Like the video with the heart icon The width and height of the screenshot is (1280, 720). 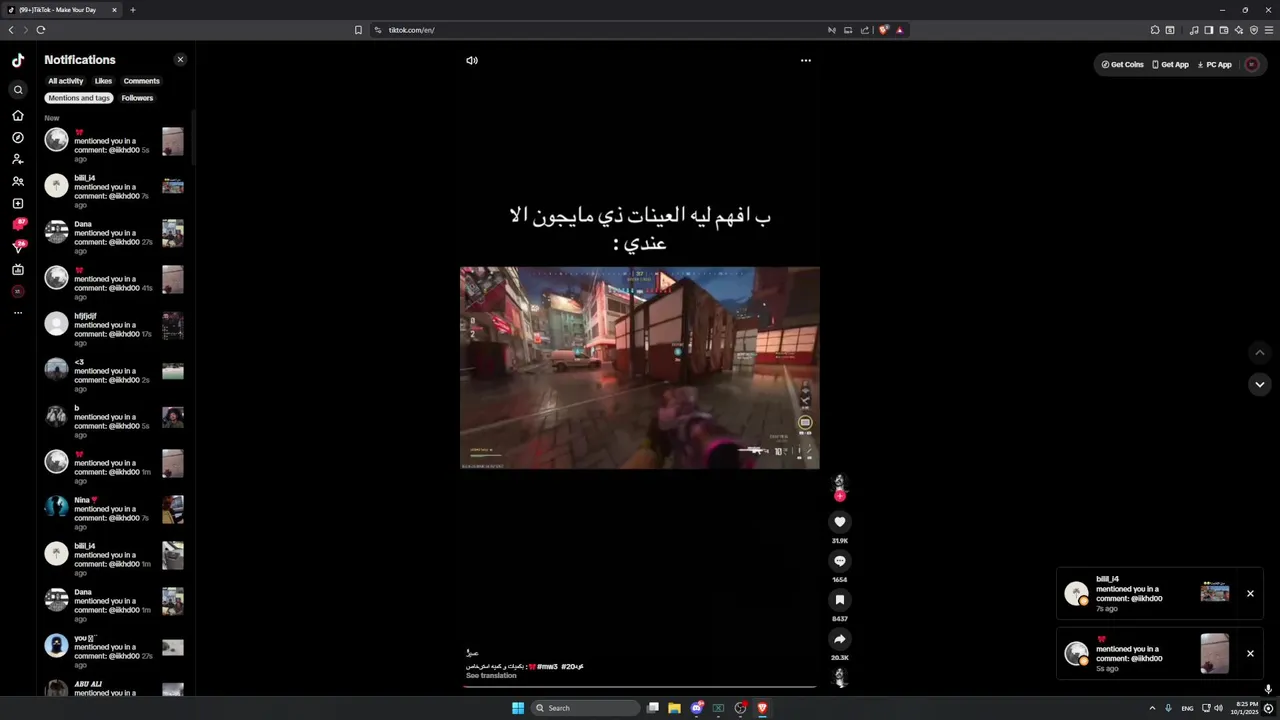click(840, 521)
